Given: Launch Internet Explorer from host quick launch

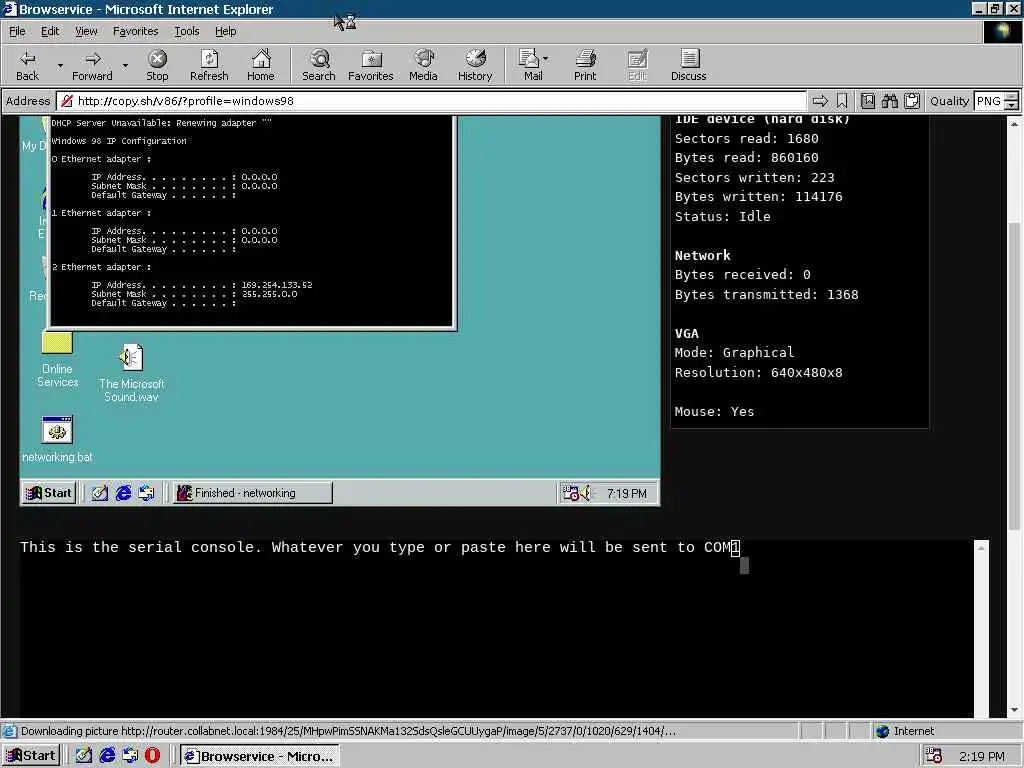Looking at the screenshot, I should point(107,756).
